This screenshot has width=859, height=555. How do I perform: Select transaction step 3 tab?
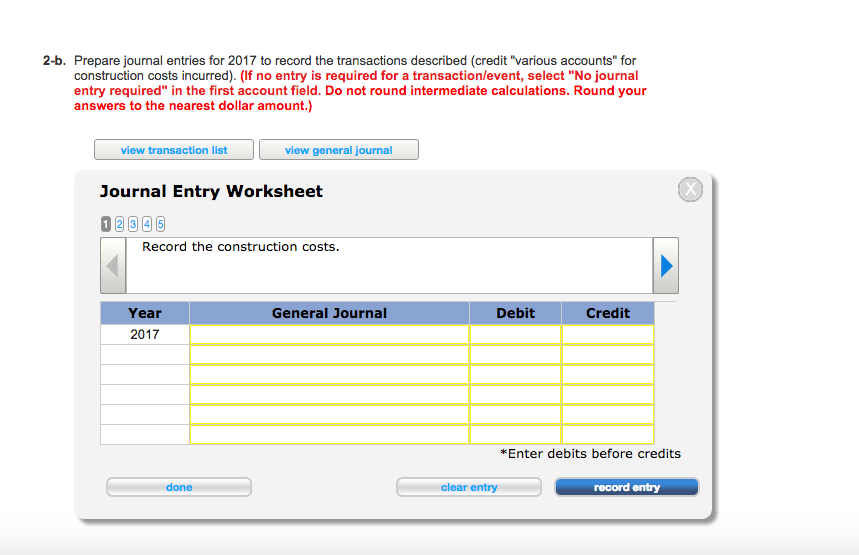[x=133, y=224]
